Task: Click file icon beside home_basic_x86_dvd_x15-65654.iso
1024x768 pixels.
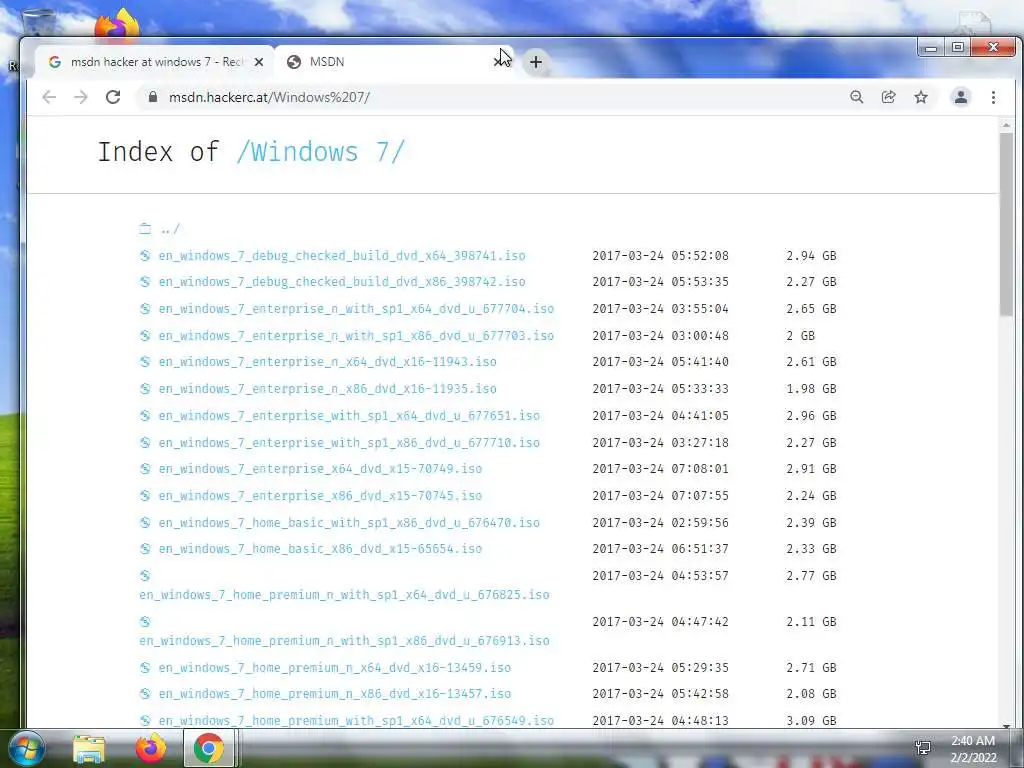Action: pyautogui.click(x=145, y=549)
